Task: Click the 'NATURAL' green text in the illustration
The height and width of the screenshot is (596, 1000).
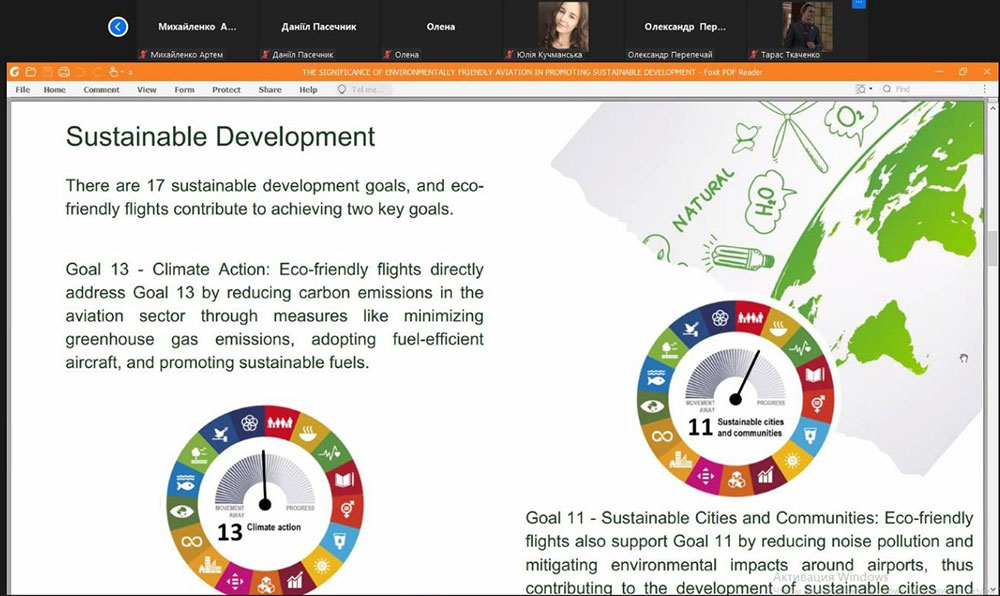Action: pos(703,200)
